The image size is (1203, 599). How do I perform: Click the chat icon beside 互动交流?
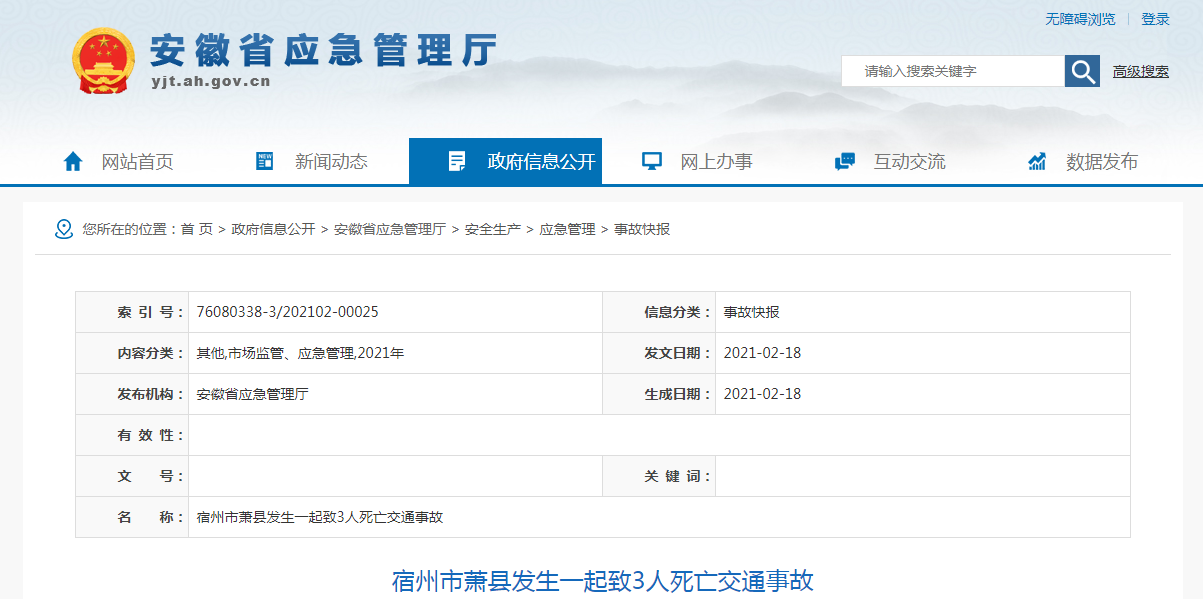tap(844, 161)
